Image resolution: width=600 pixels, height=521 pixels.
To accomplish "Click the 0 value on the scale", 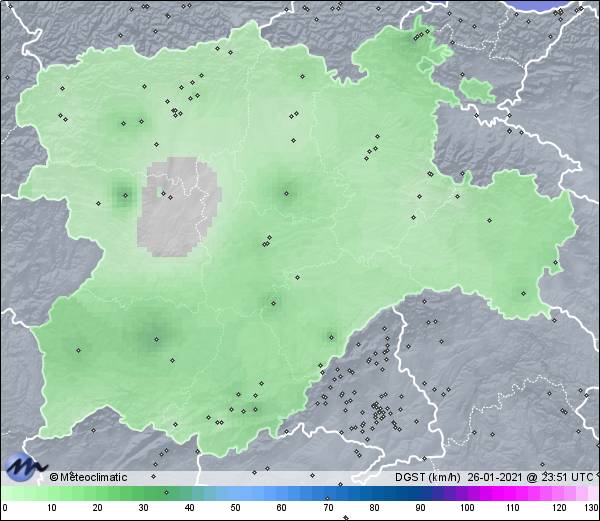I will (5, 508).
